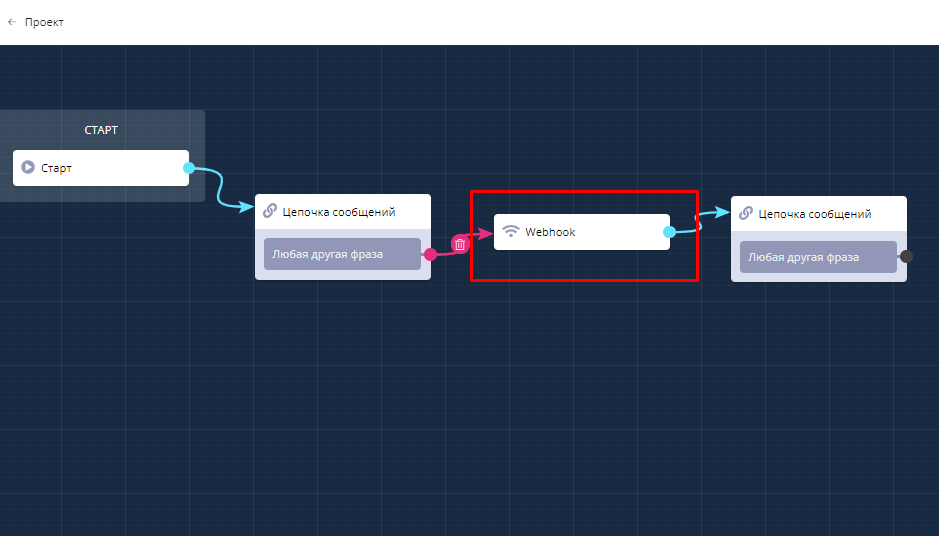Click the chain icon of the right Цепочка сообщений
The height and width of the screenshot is (536, 939).
point(746,213)
